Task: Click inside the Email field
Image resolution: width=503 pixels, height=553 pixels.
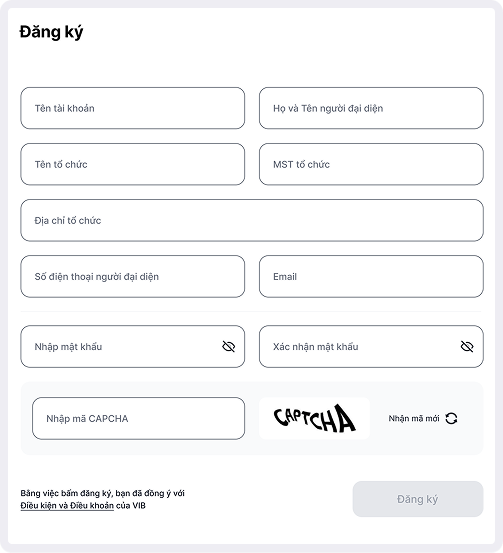Action: pos(371,276)
